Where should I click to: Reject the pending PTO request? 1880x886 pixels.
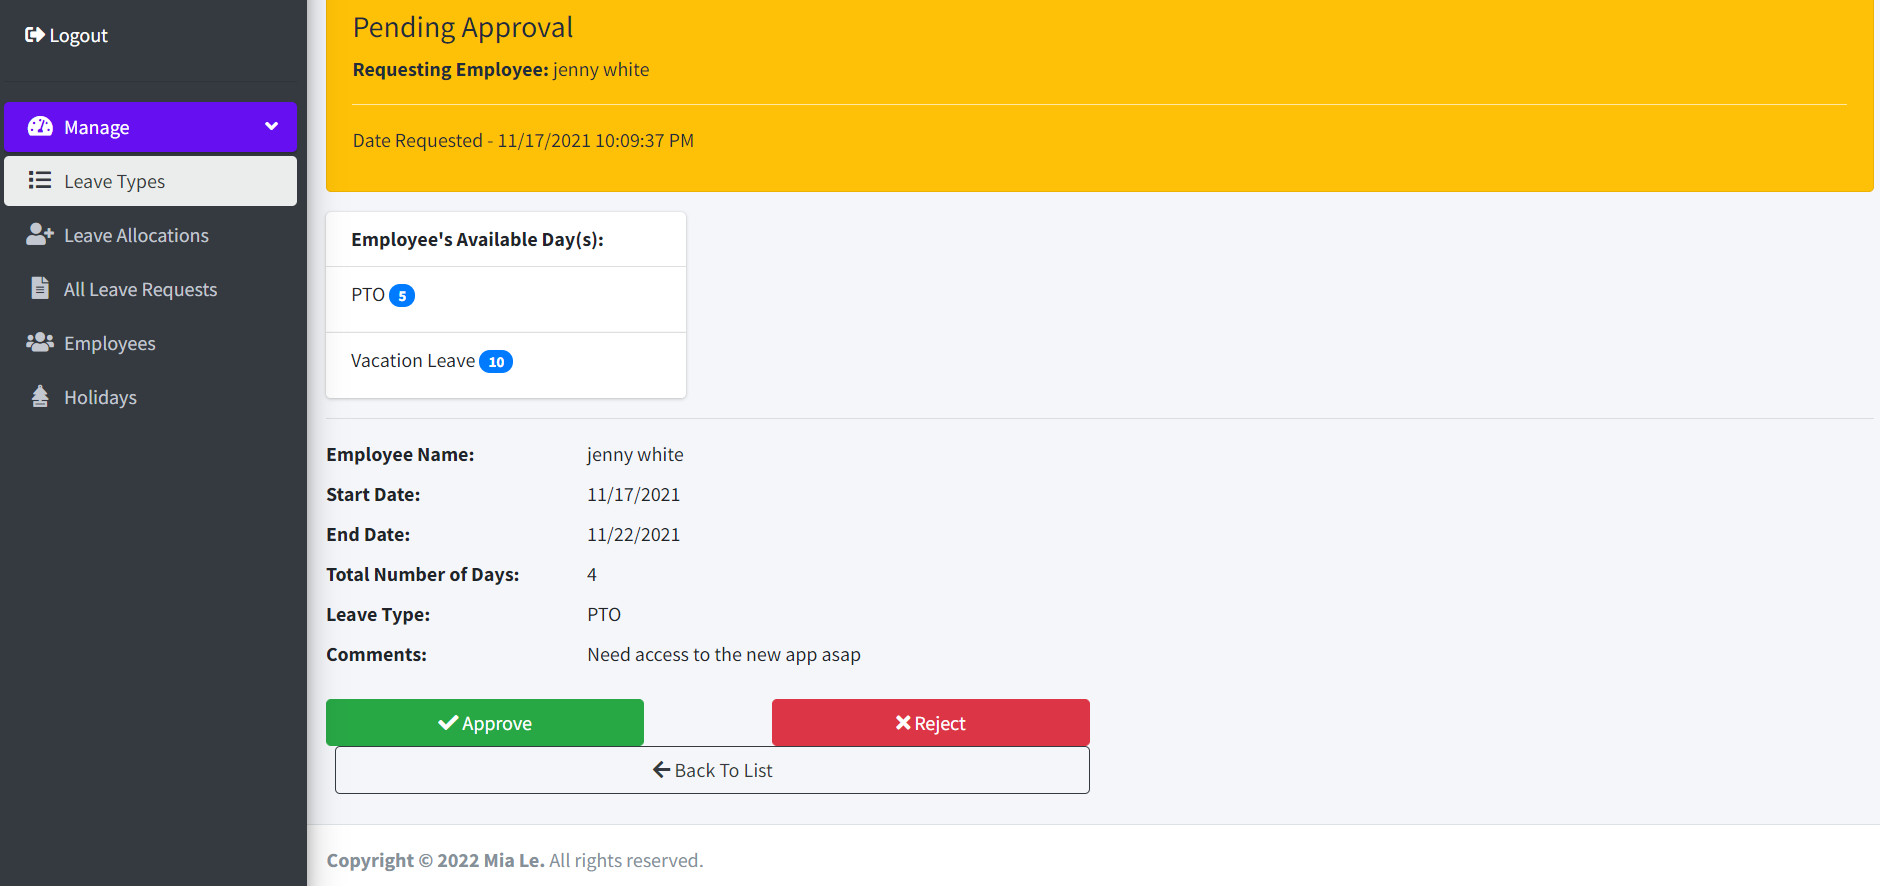[930, 722]
